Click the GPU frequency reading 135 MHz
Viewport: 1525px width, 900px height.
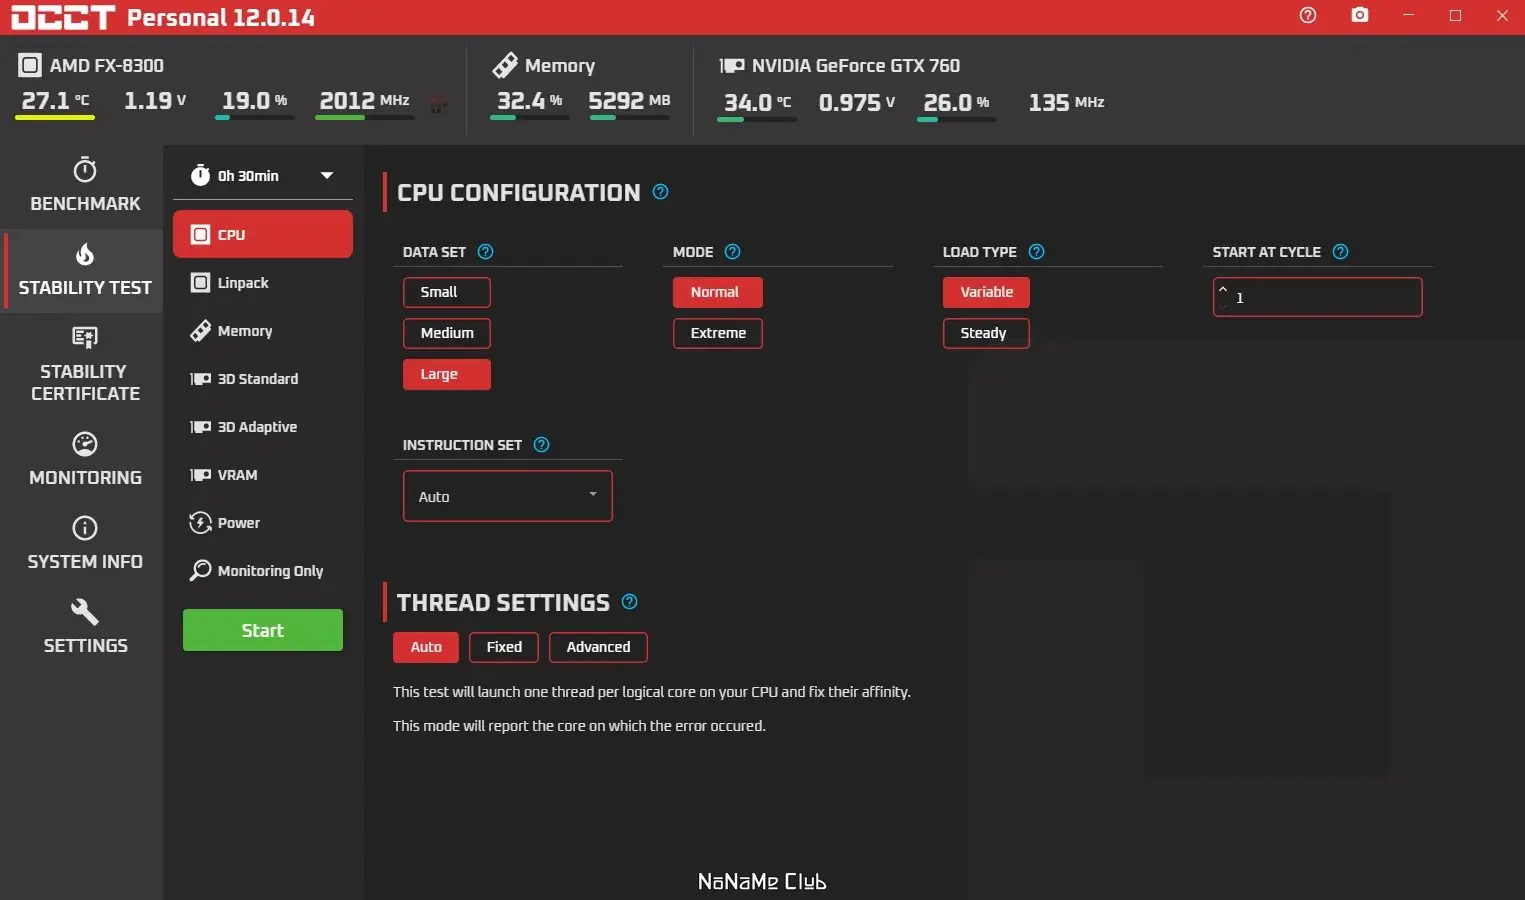click(x=1066, y=102)
